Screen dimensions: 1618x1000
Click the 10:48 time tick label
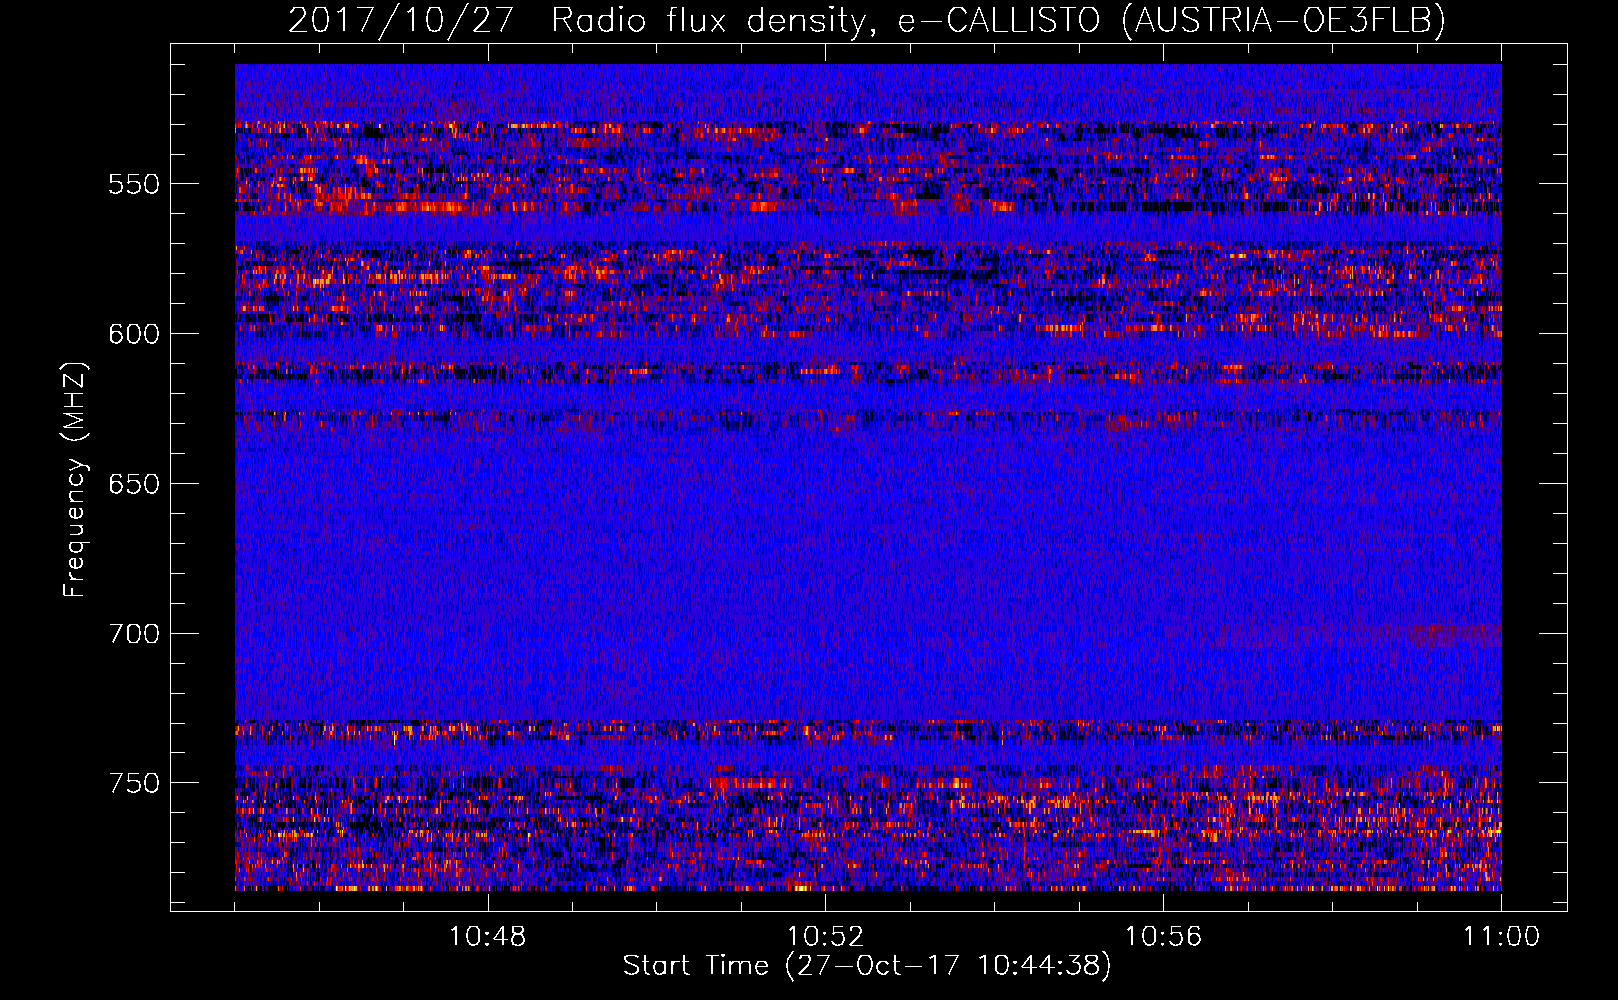pos(487,937)
